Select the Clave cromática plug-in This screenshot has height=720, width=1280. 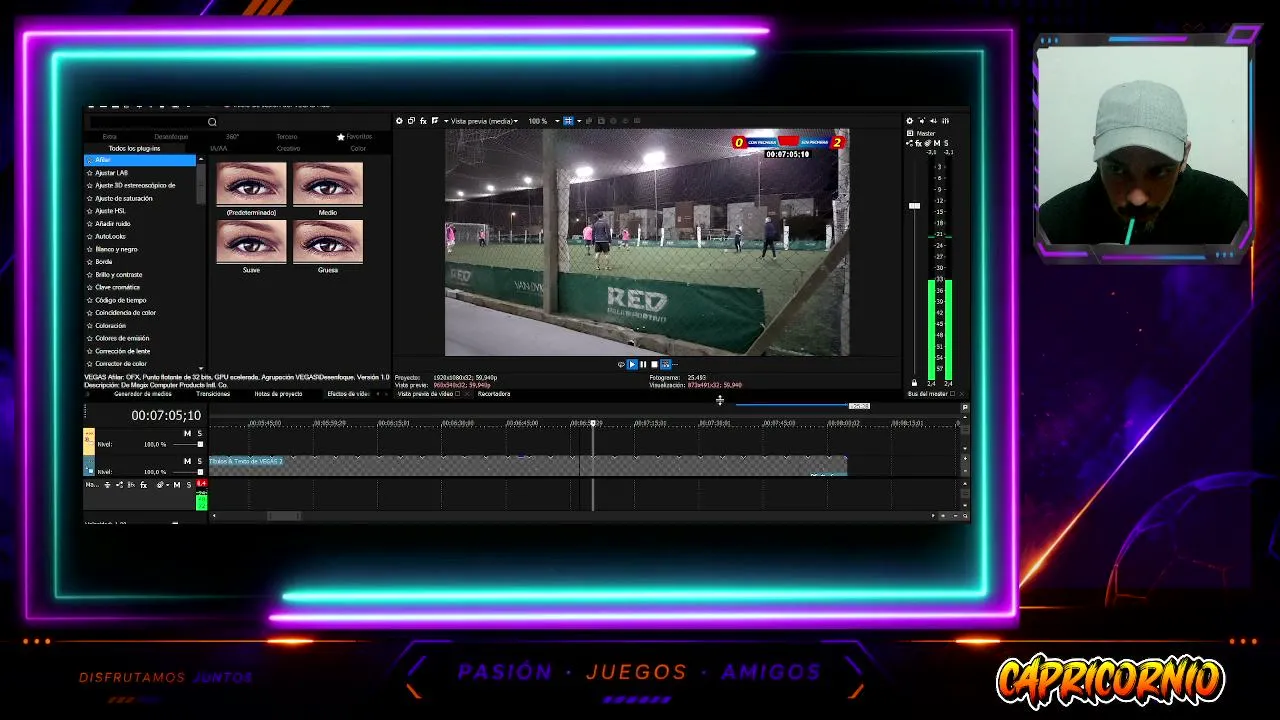click(140, 287)
